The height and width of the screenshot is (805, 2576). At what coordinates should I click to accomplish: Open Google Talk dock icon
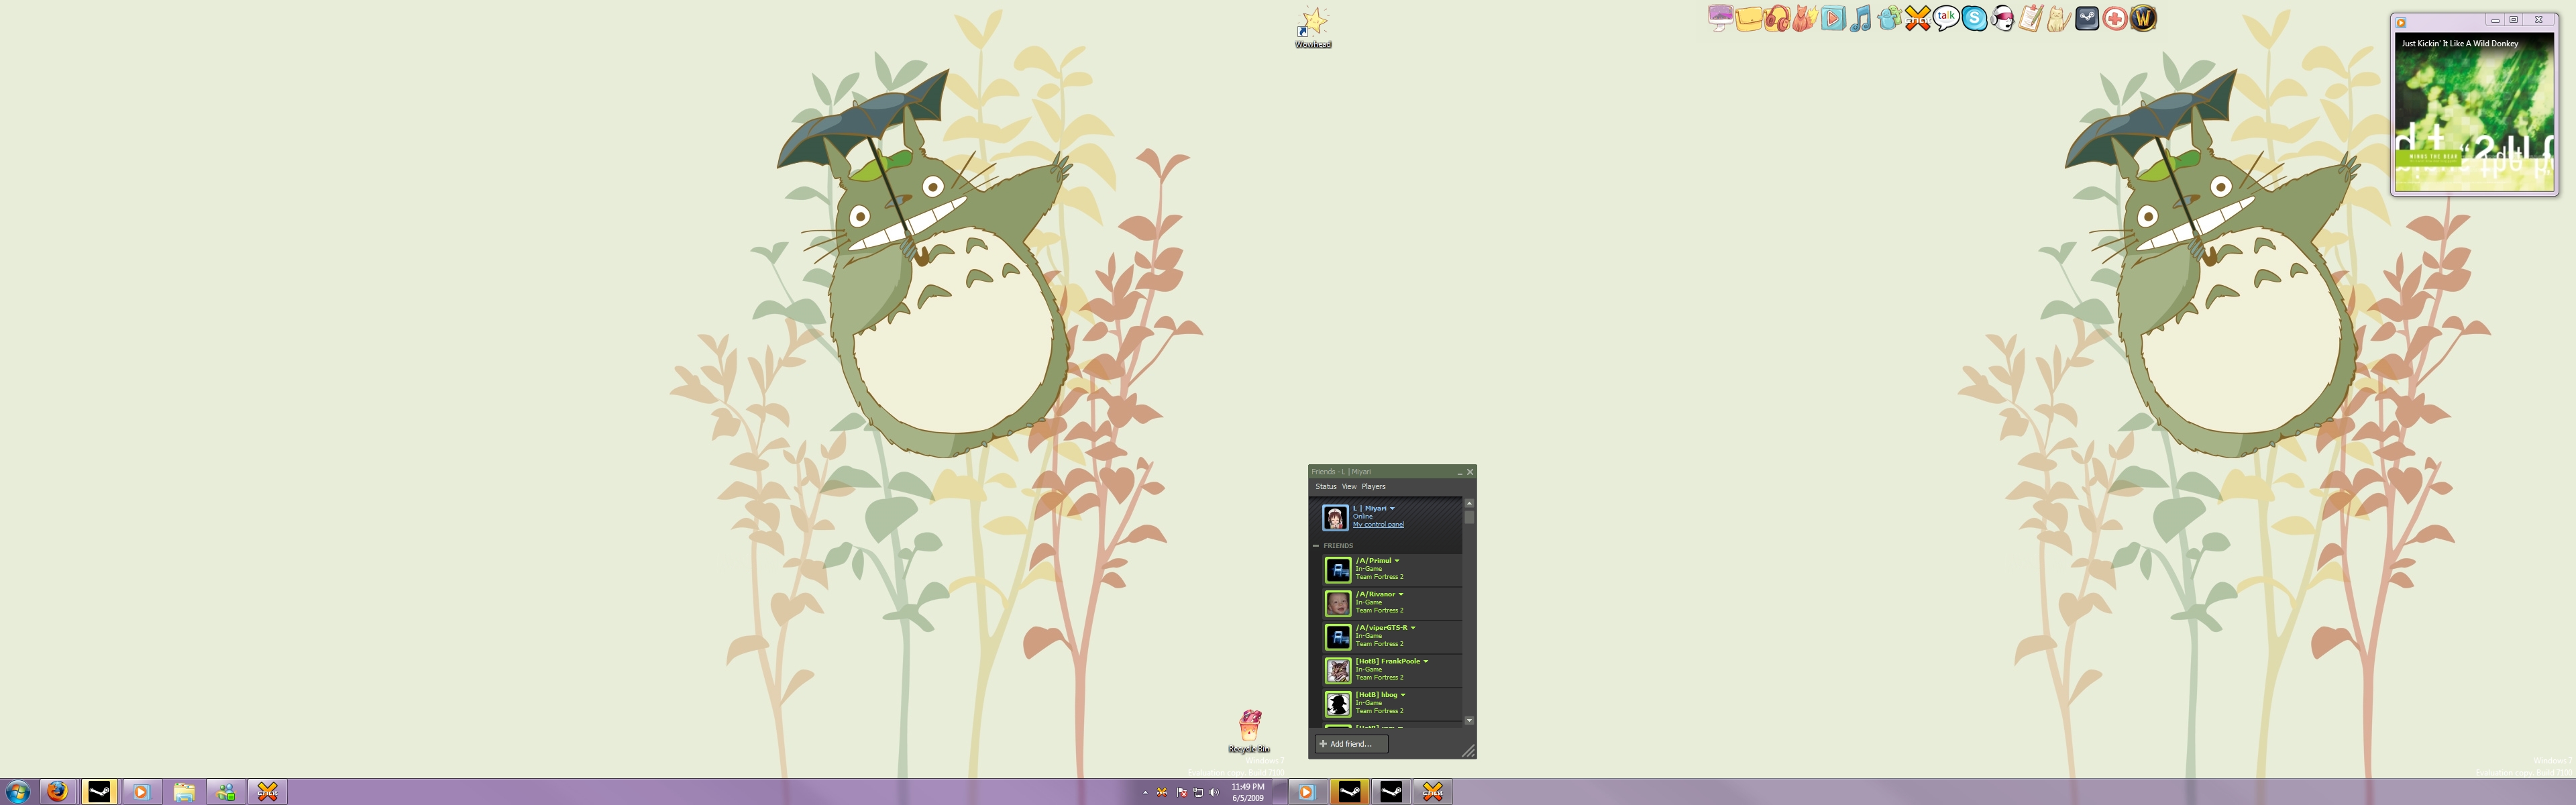(x=1946, y=19)
